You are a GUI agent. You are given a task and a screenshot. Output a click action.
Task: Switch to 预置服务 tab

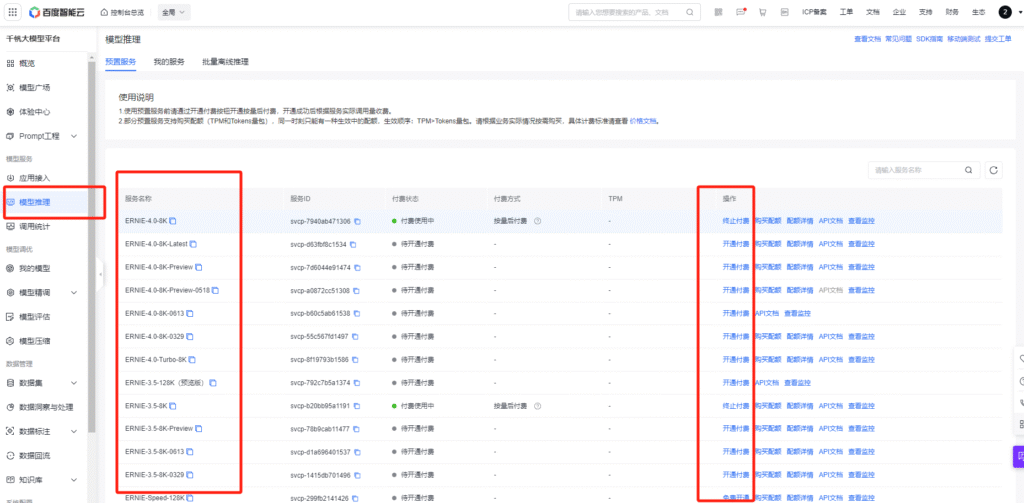point(120,62)
